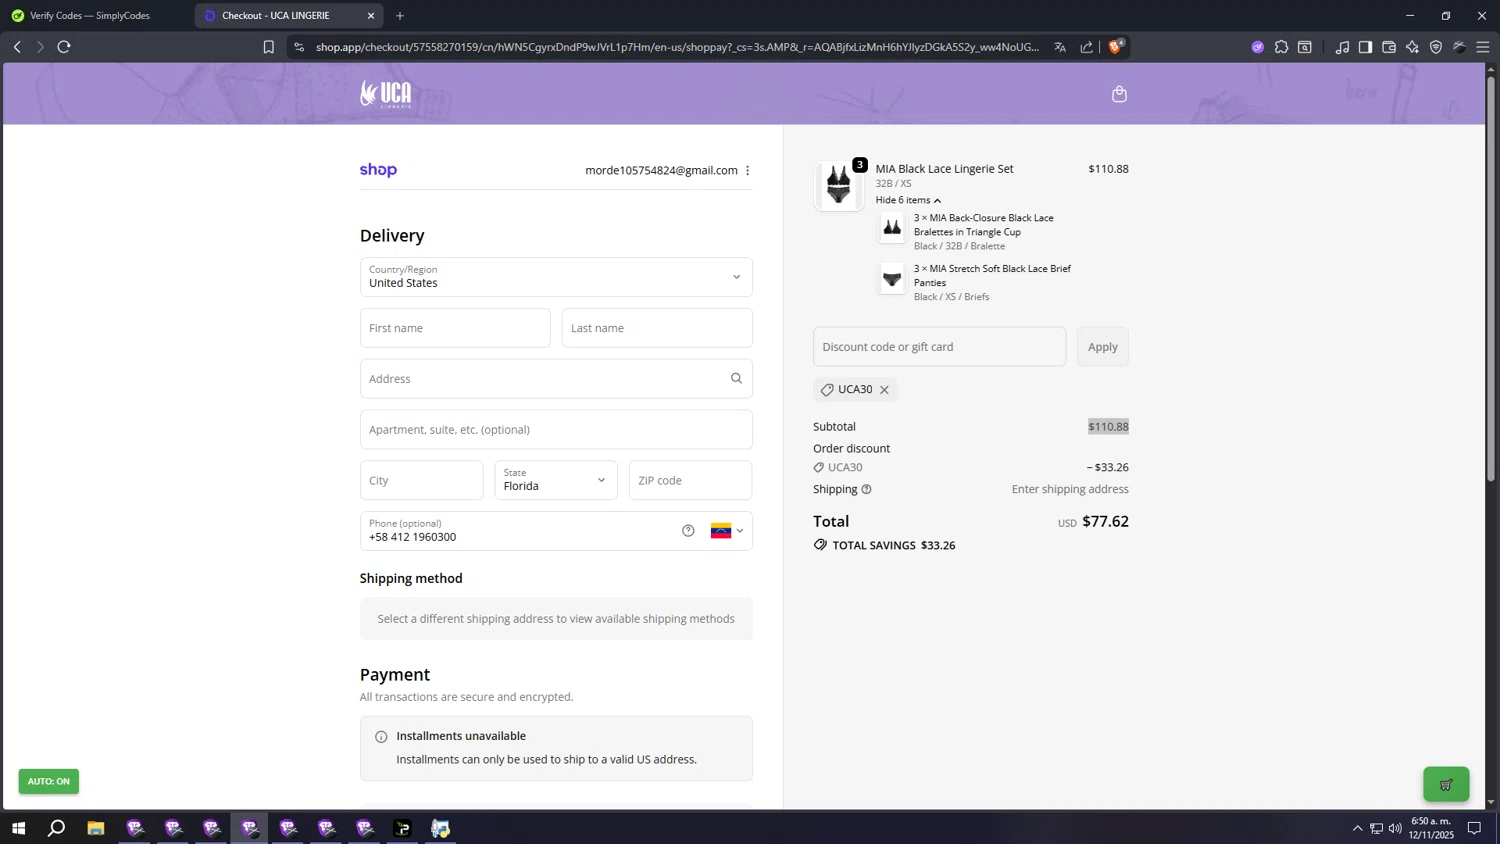
Task: Open the purple extension icon in the toolbar
Action: [1258, 47]
